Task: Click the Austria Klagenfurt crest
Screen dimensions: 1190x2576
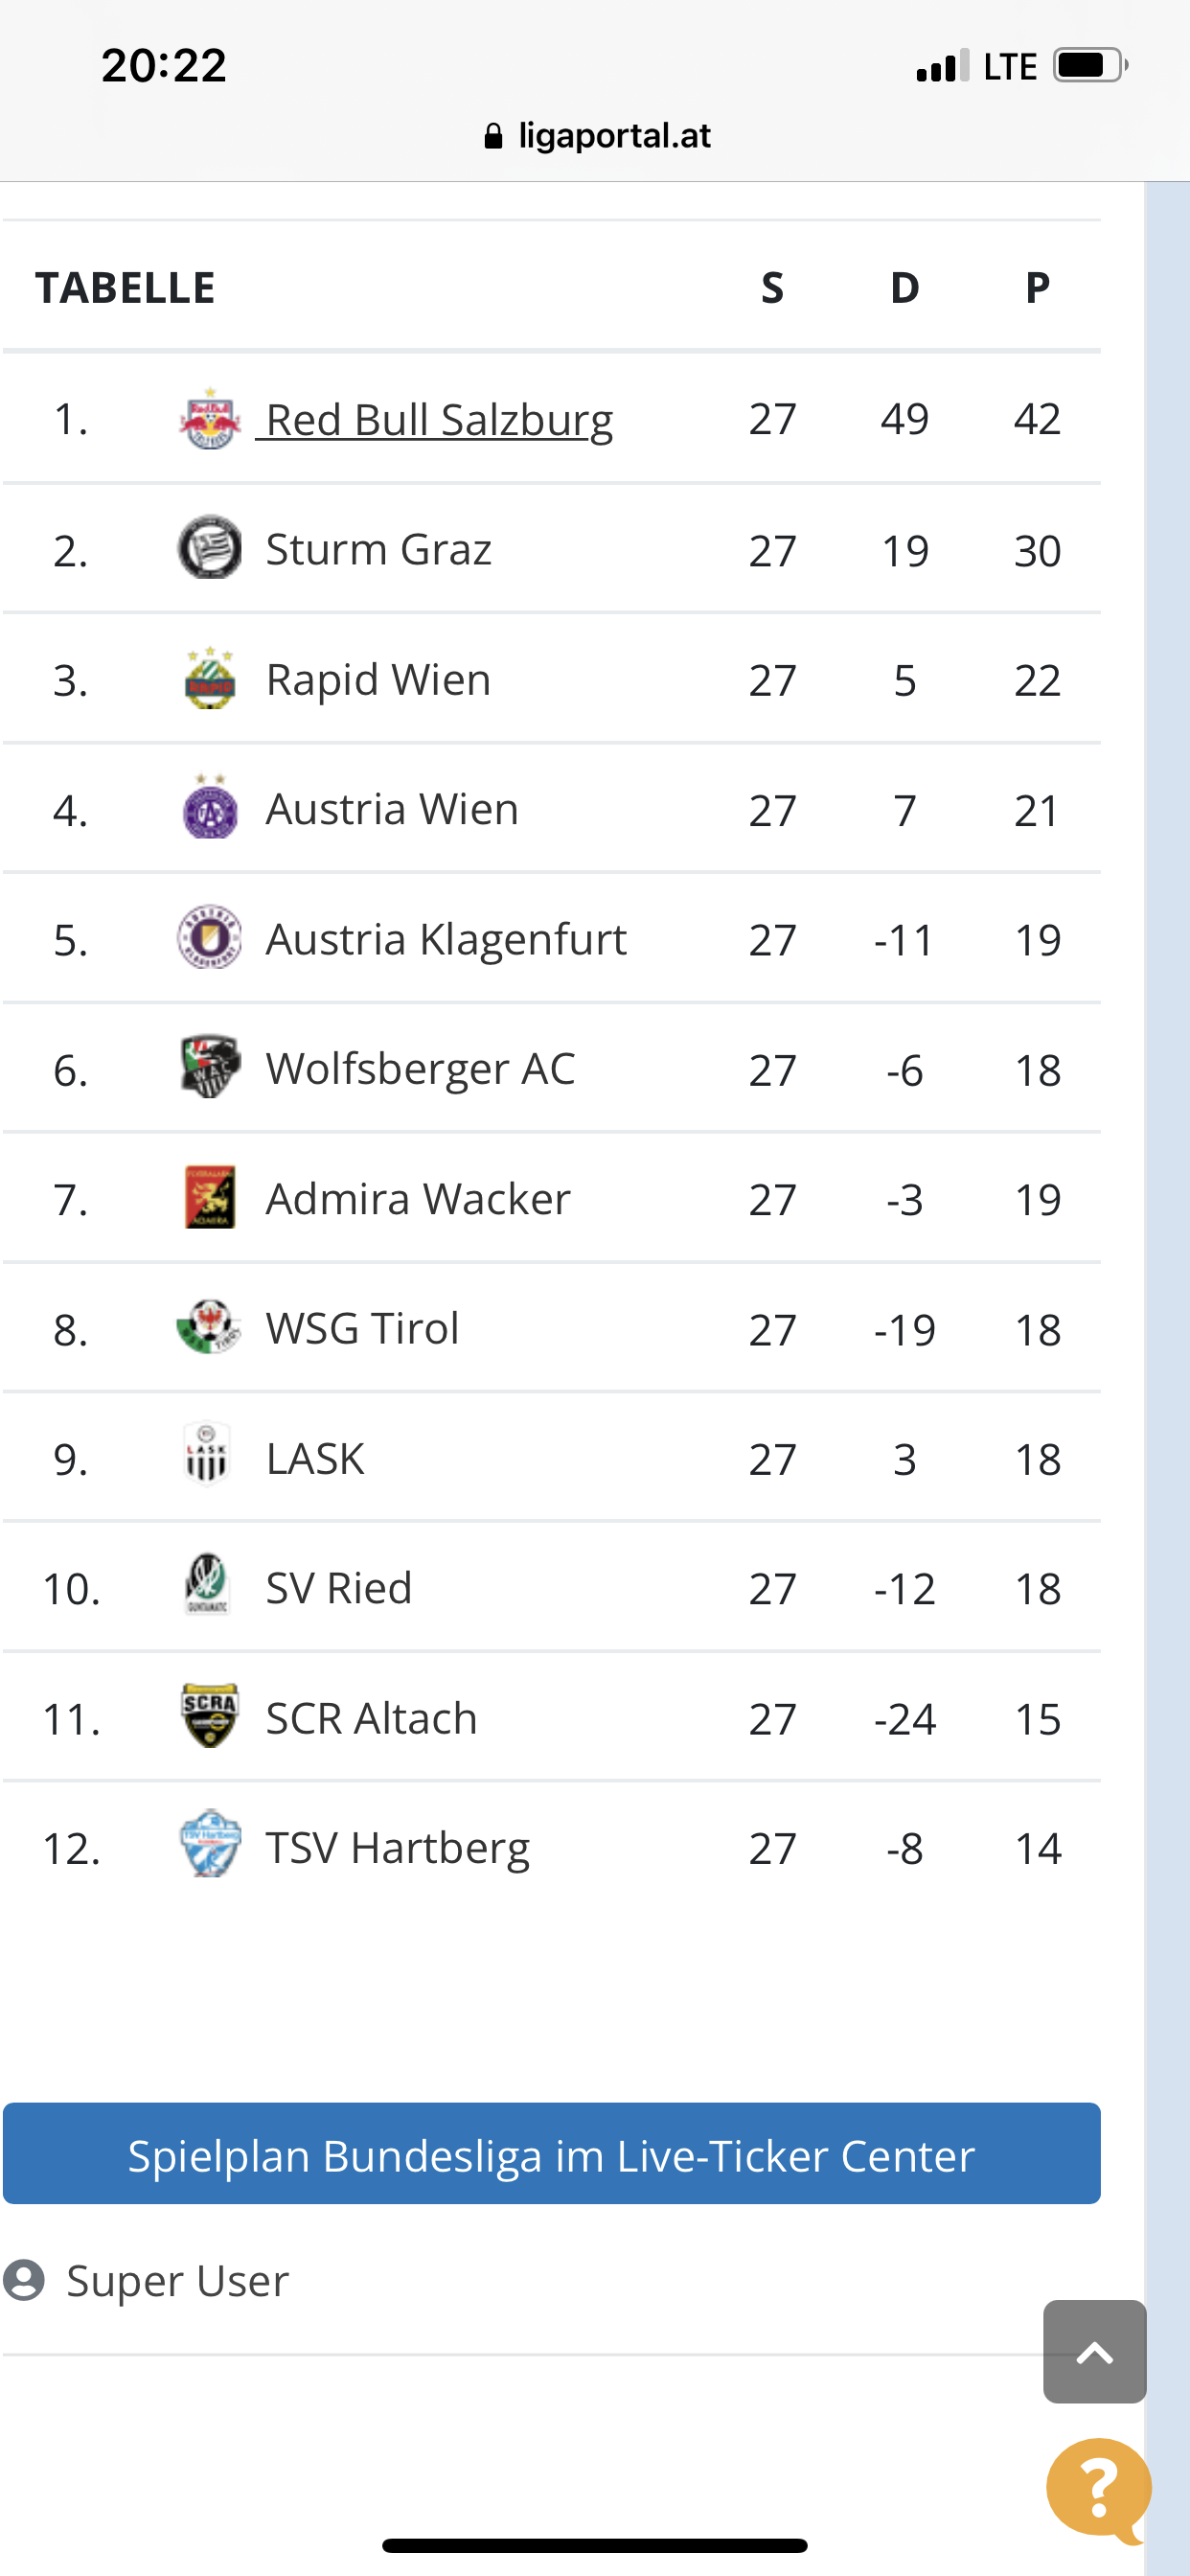Action: pos(210,937)
